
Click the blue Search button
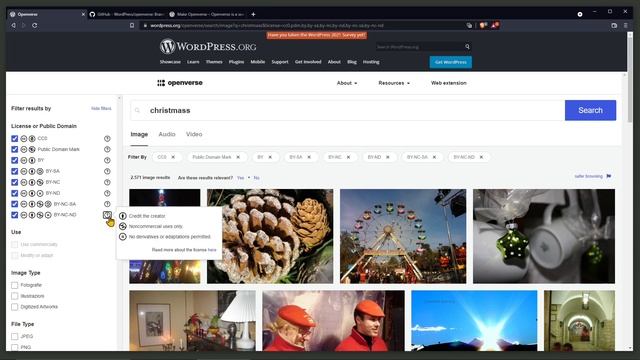(590, 110)
